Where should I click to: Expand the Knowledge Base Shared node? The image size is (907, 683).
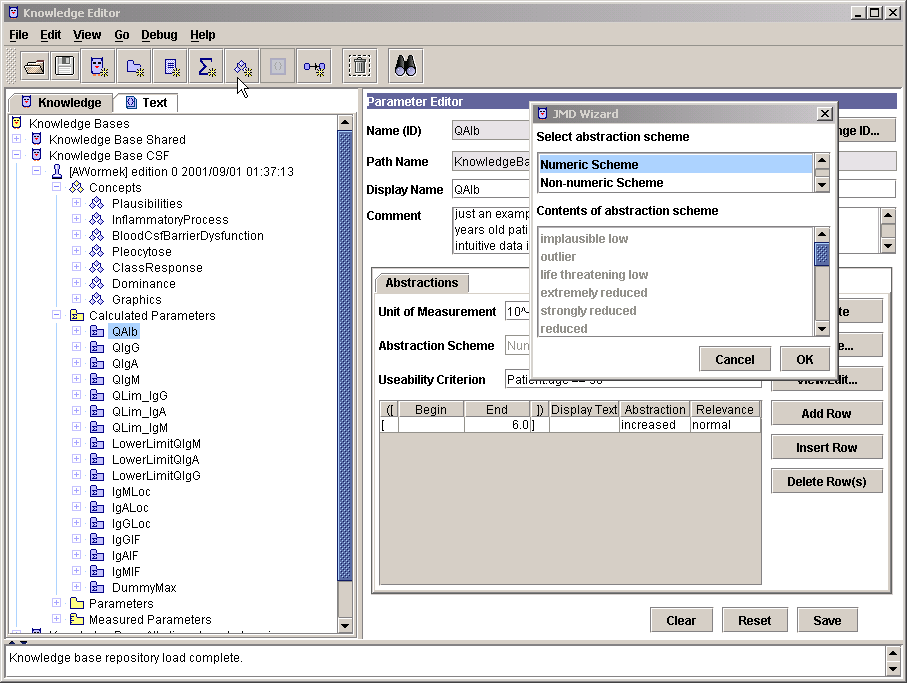(x=17, y=140)
